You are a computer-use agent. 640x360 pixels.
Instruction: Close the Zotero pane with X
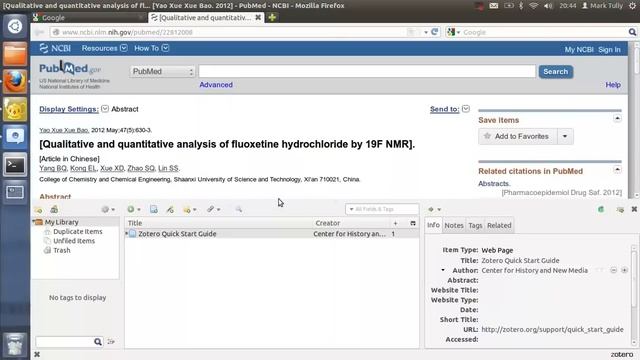tap(634, 209)
